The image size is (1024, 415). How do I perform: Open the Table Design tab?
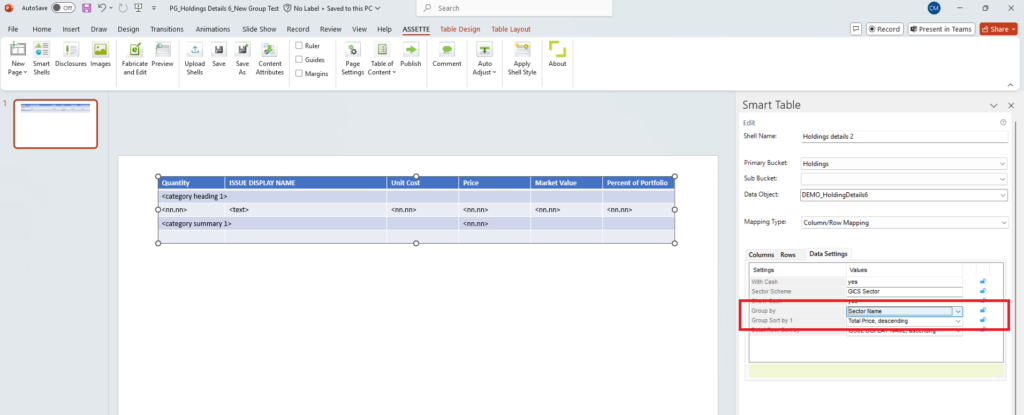[x=460, y=29]
